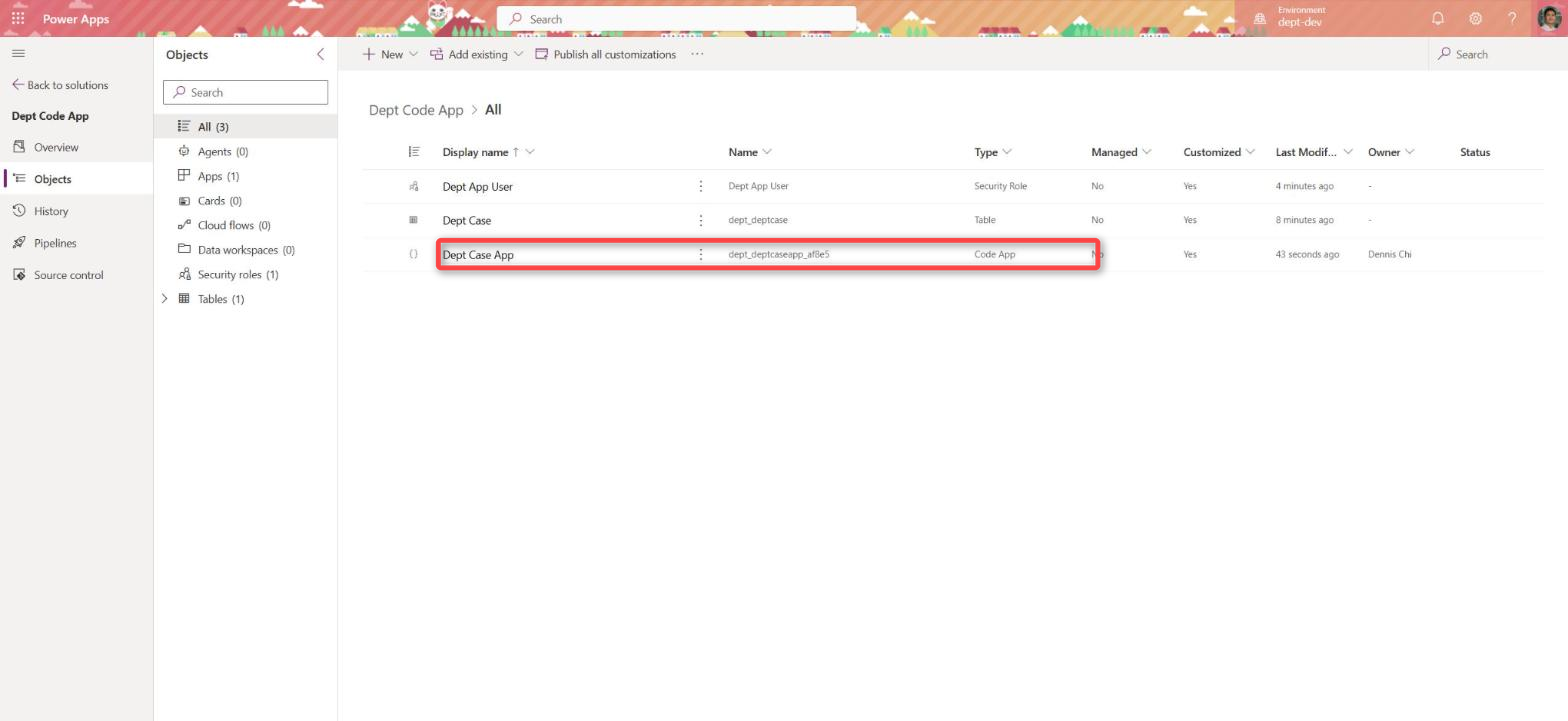Click the table icon for Dept Case row
This screenshot has height=721, width=1568.
pyautogui.click(x=413, y=220)
